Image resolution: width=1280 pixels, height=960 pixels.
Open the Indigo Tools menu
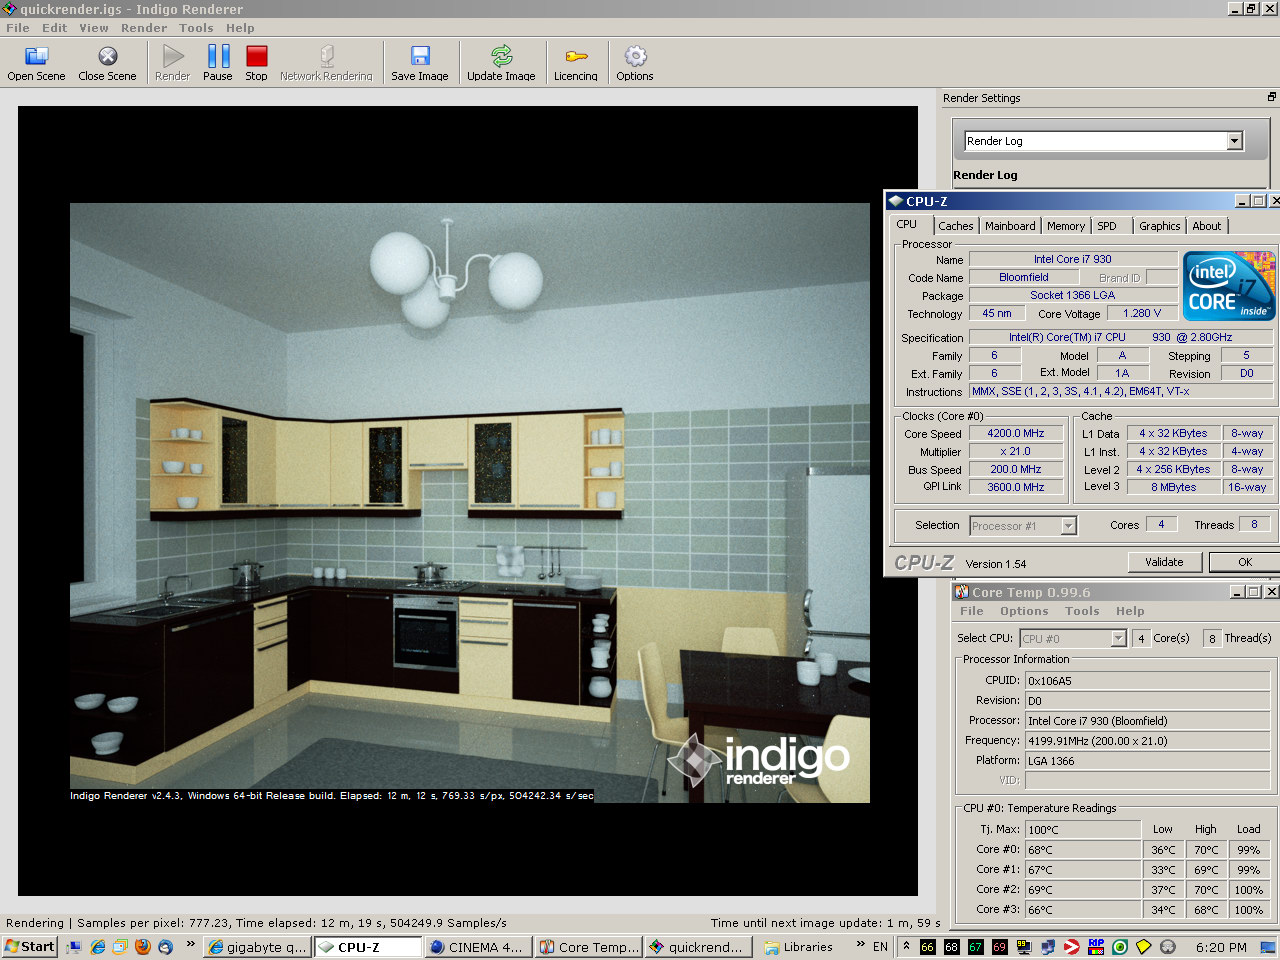coord(196,28)
